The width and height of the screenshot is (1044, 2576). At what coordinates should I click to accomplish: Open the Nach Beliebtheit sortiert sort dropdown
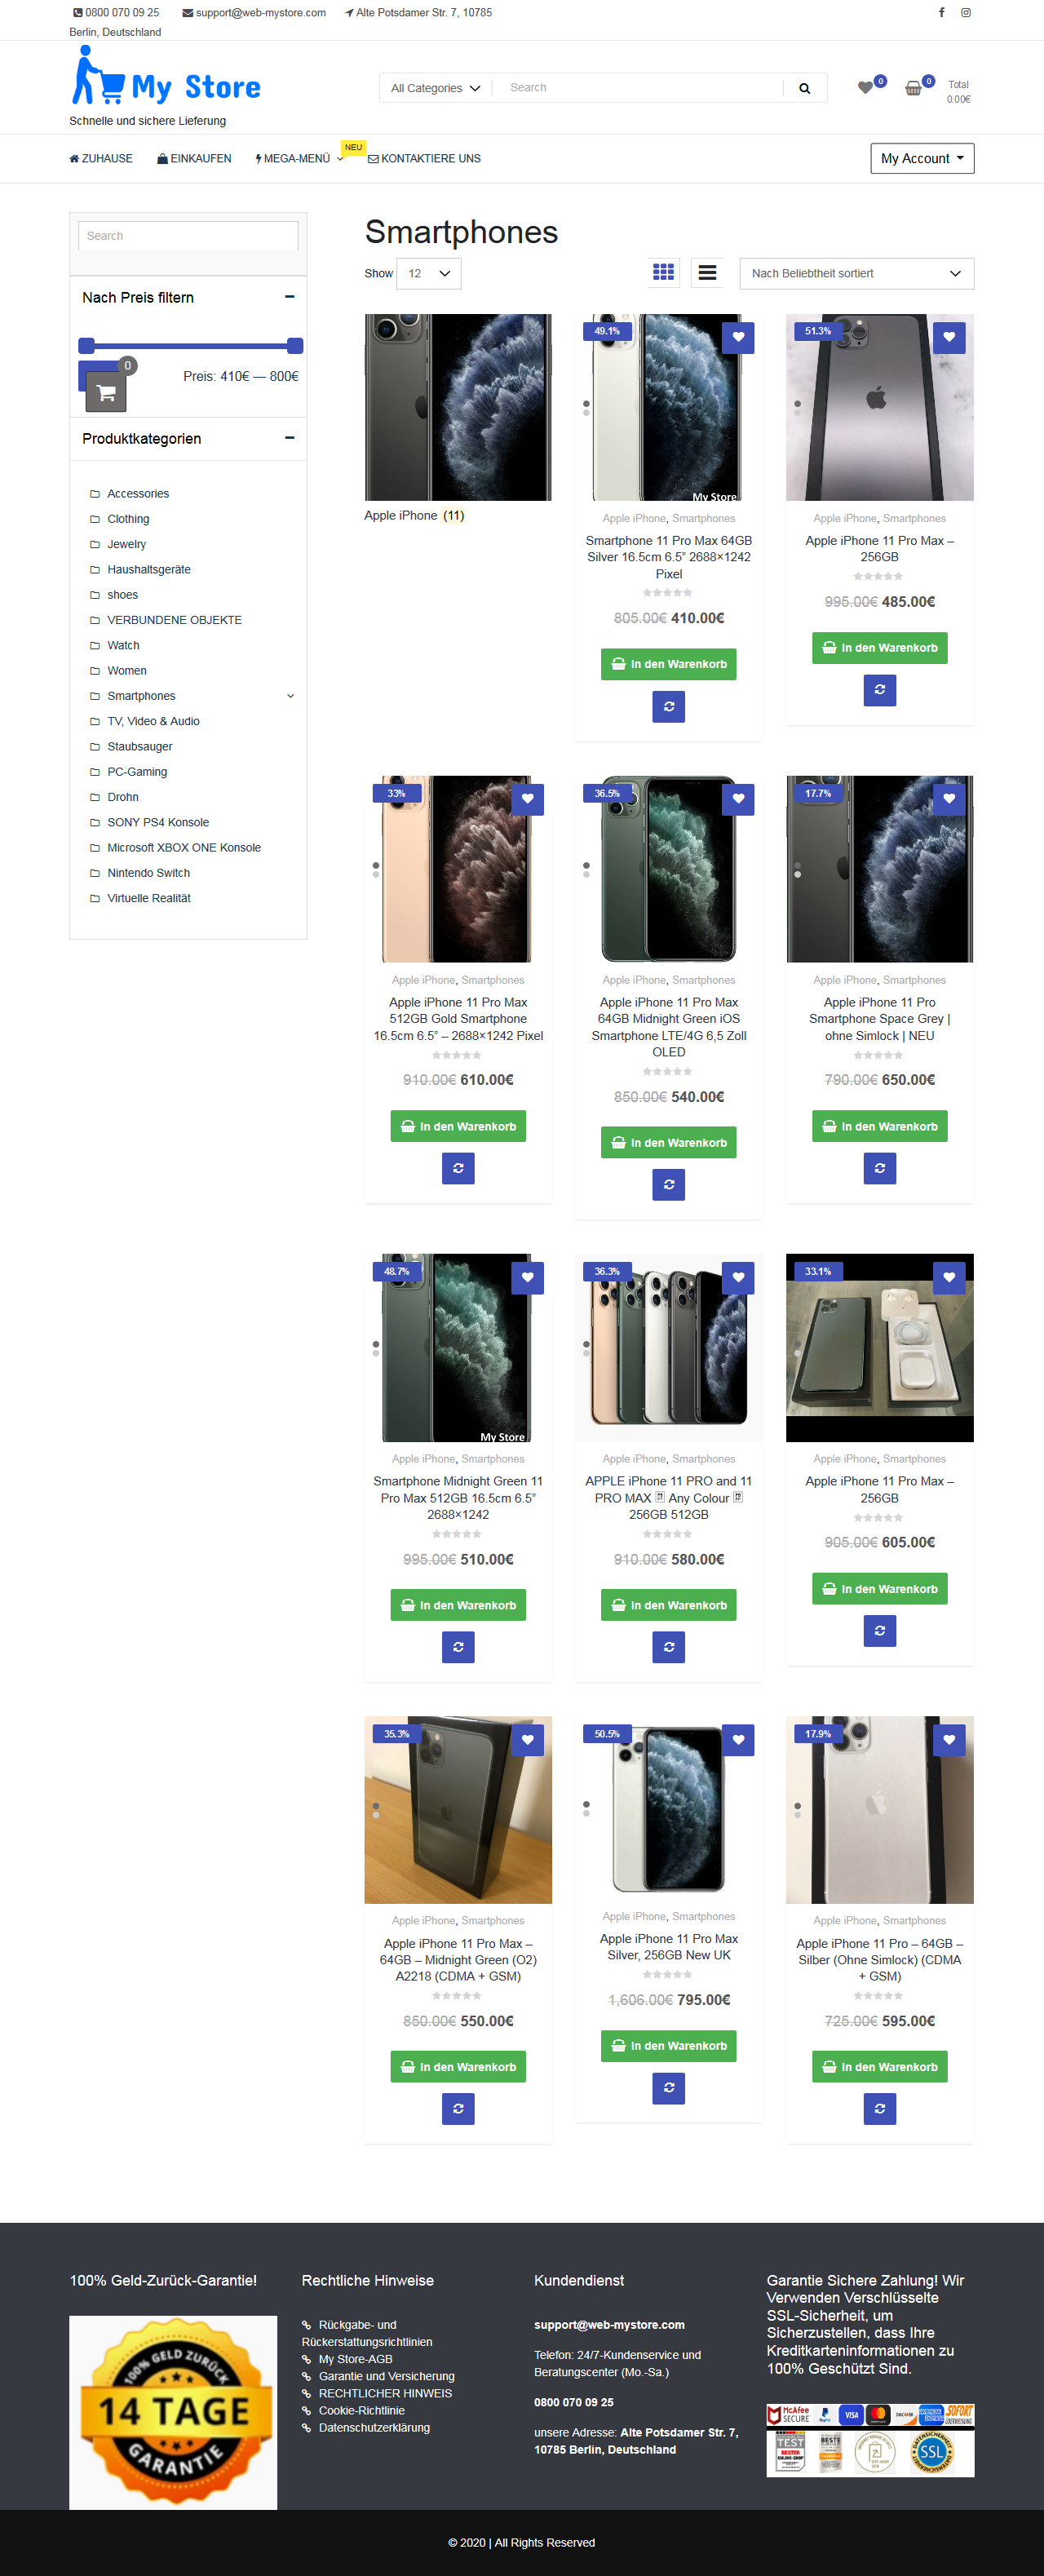click(856, 273)
